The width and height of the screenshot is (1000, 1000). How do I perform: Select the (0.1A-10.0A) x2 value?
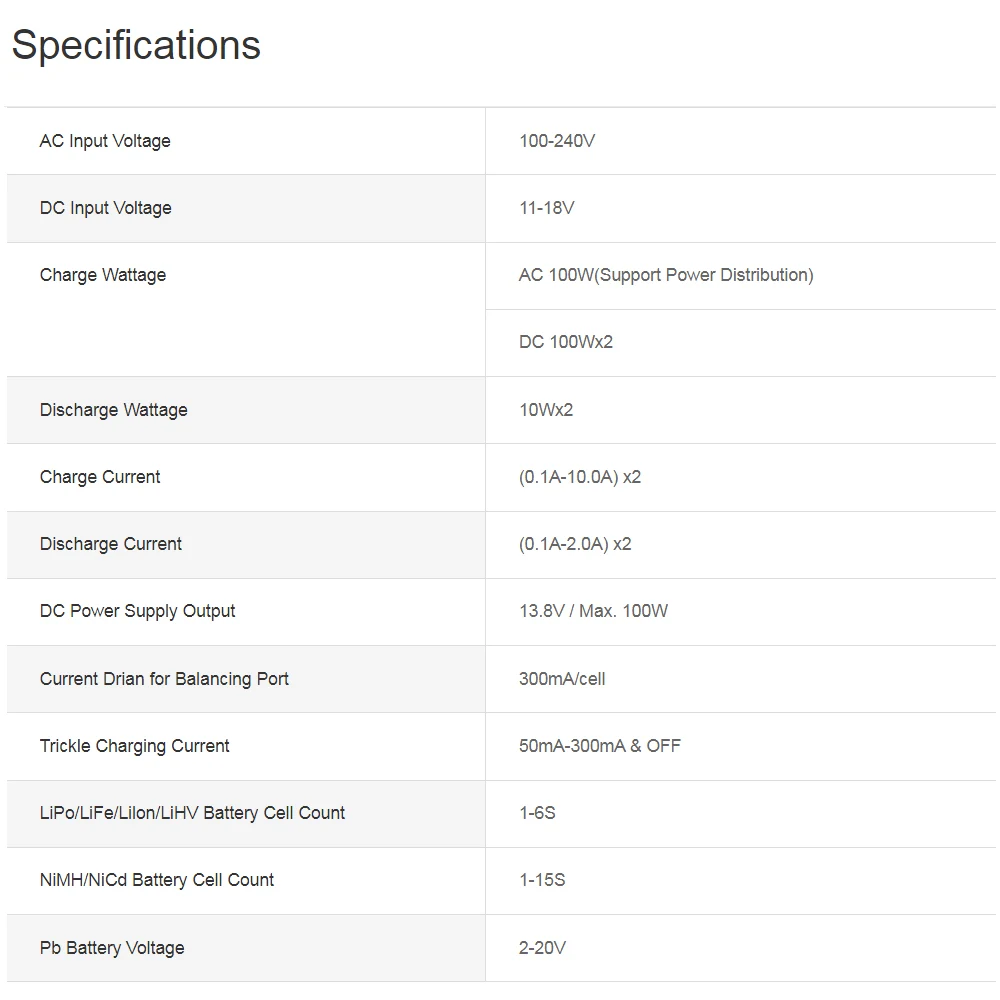coord(580,477)
